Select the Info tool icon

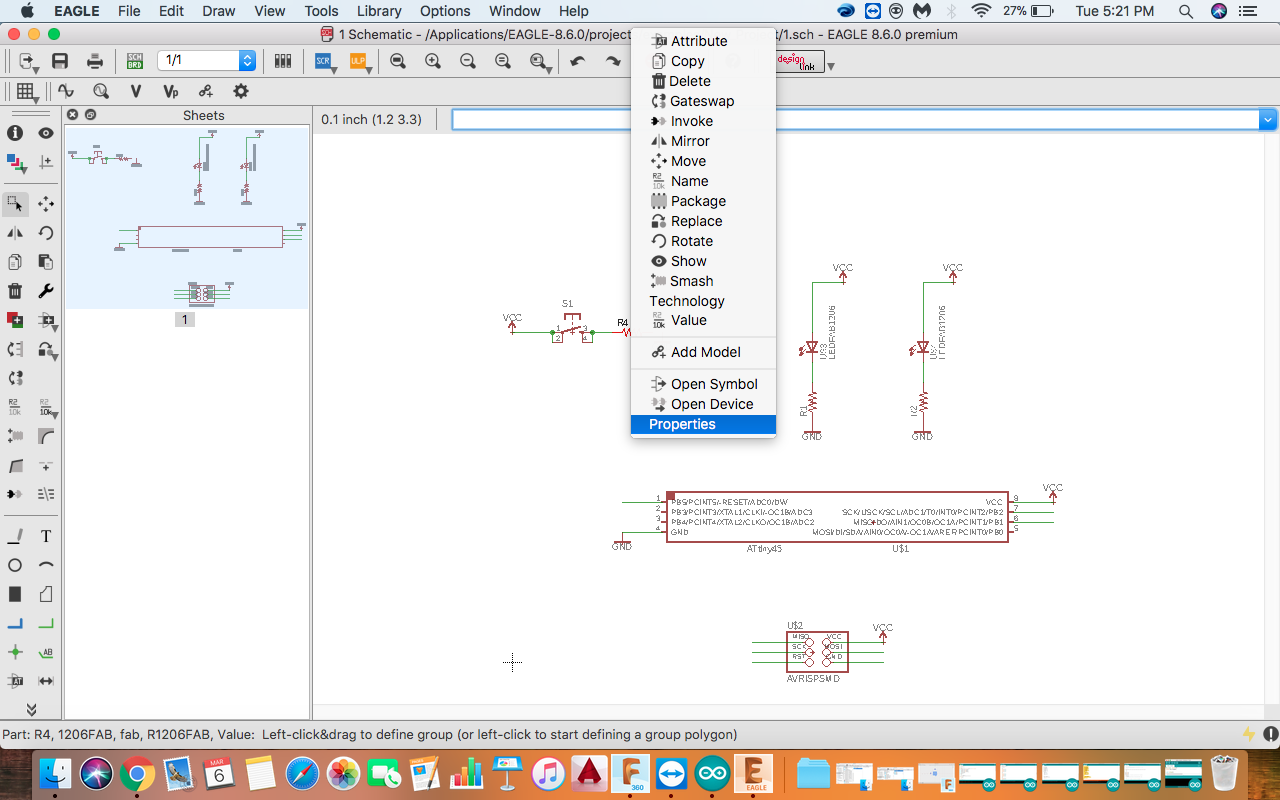[15, 133]
